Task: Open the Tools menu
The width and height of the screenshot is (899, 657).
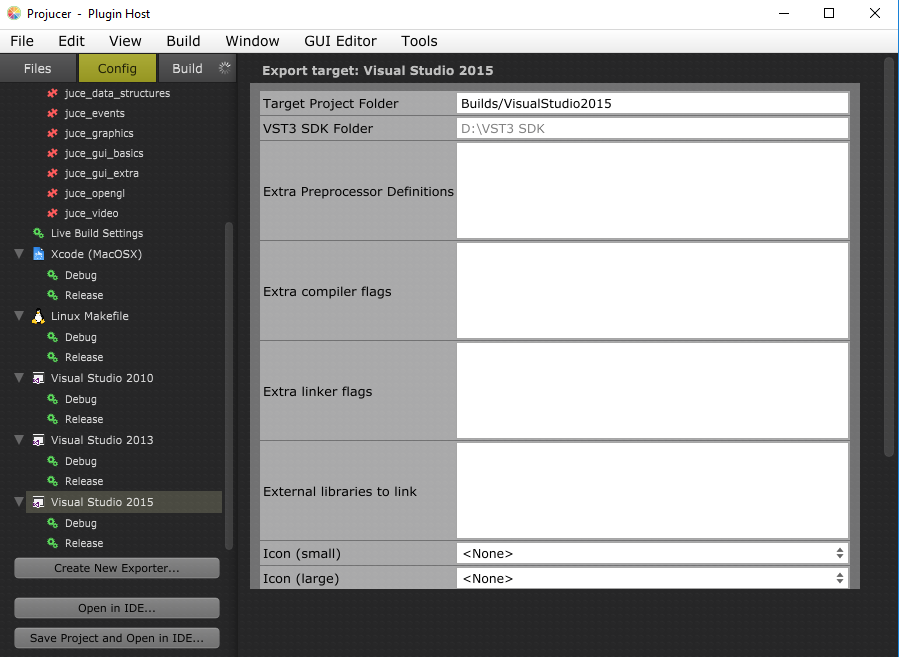Action: (419, 41)
